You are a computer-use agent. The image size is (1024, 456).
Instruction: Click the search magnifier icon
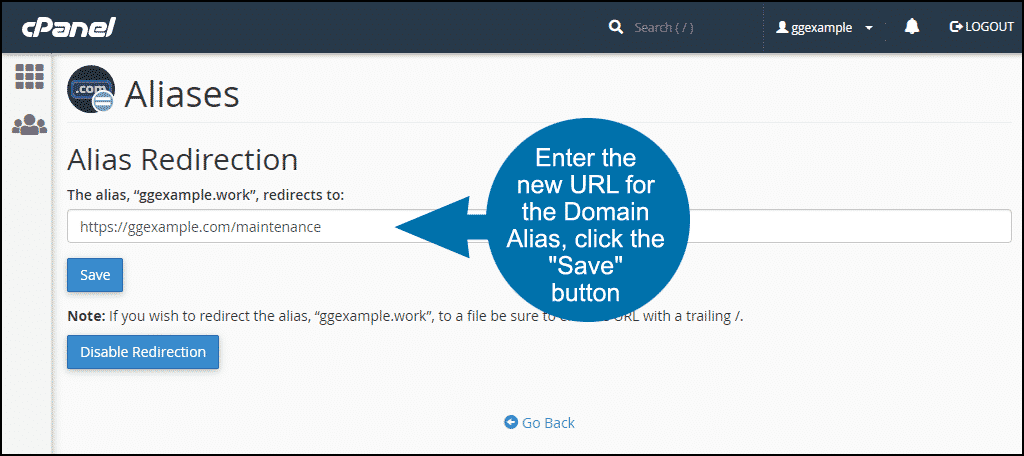click(616, 27)
